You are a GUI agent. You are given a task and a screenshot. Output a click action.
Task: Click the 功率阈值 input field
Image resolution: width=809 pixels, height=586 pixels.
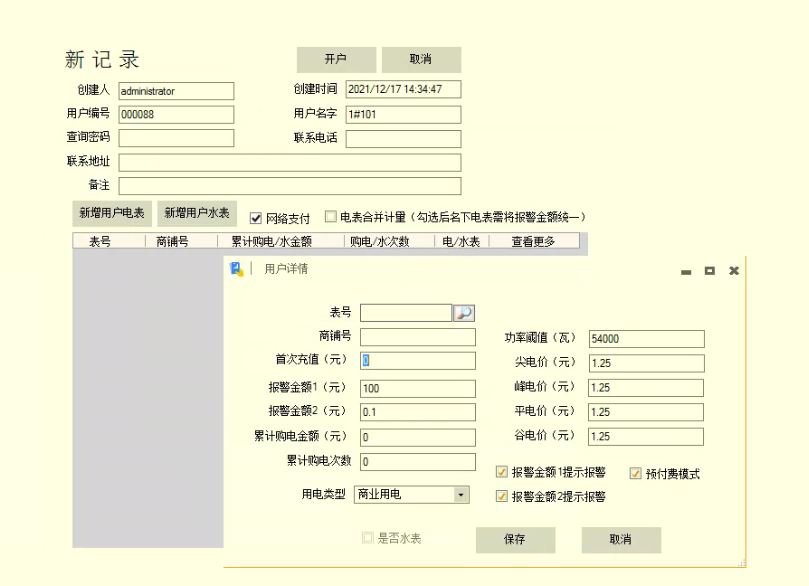point(646,339)
